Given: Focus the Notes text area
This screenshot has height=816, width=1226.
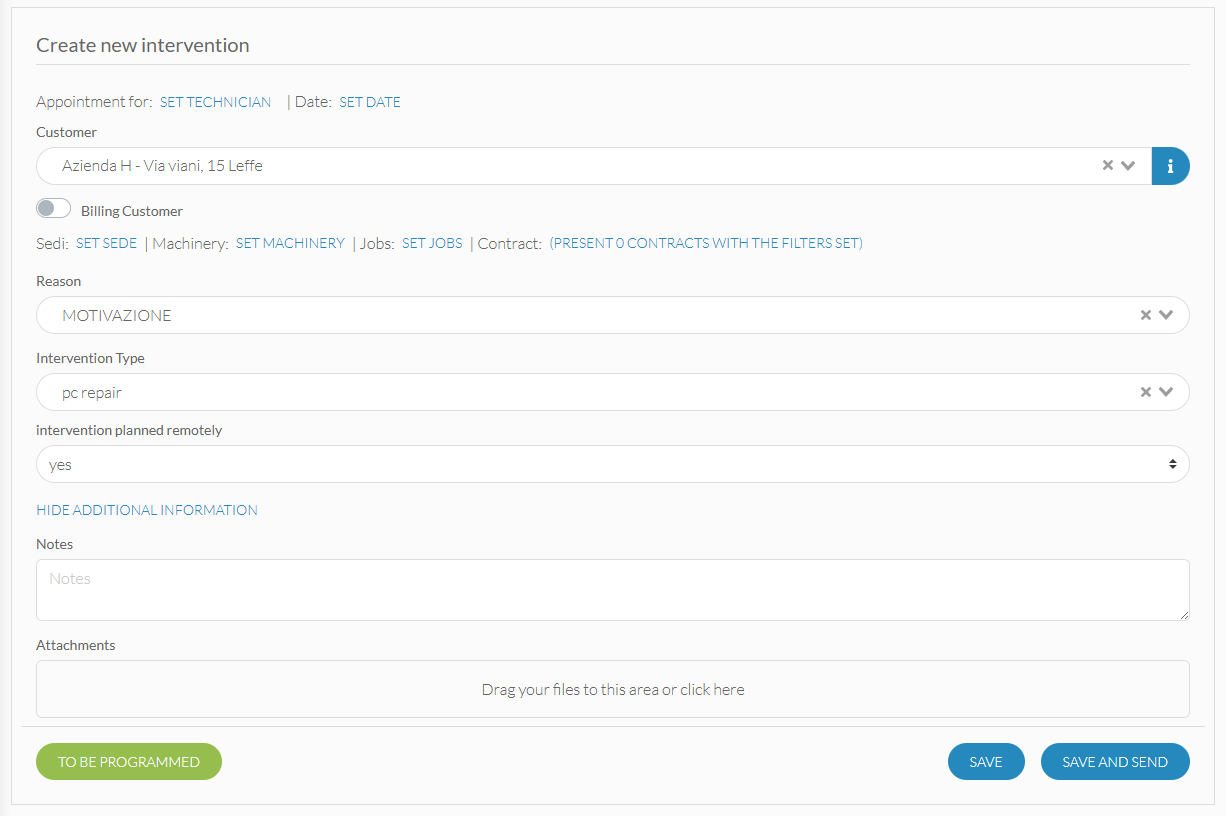Looking at the screenshot, I should pos(613,590).
